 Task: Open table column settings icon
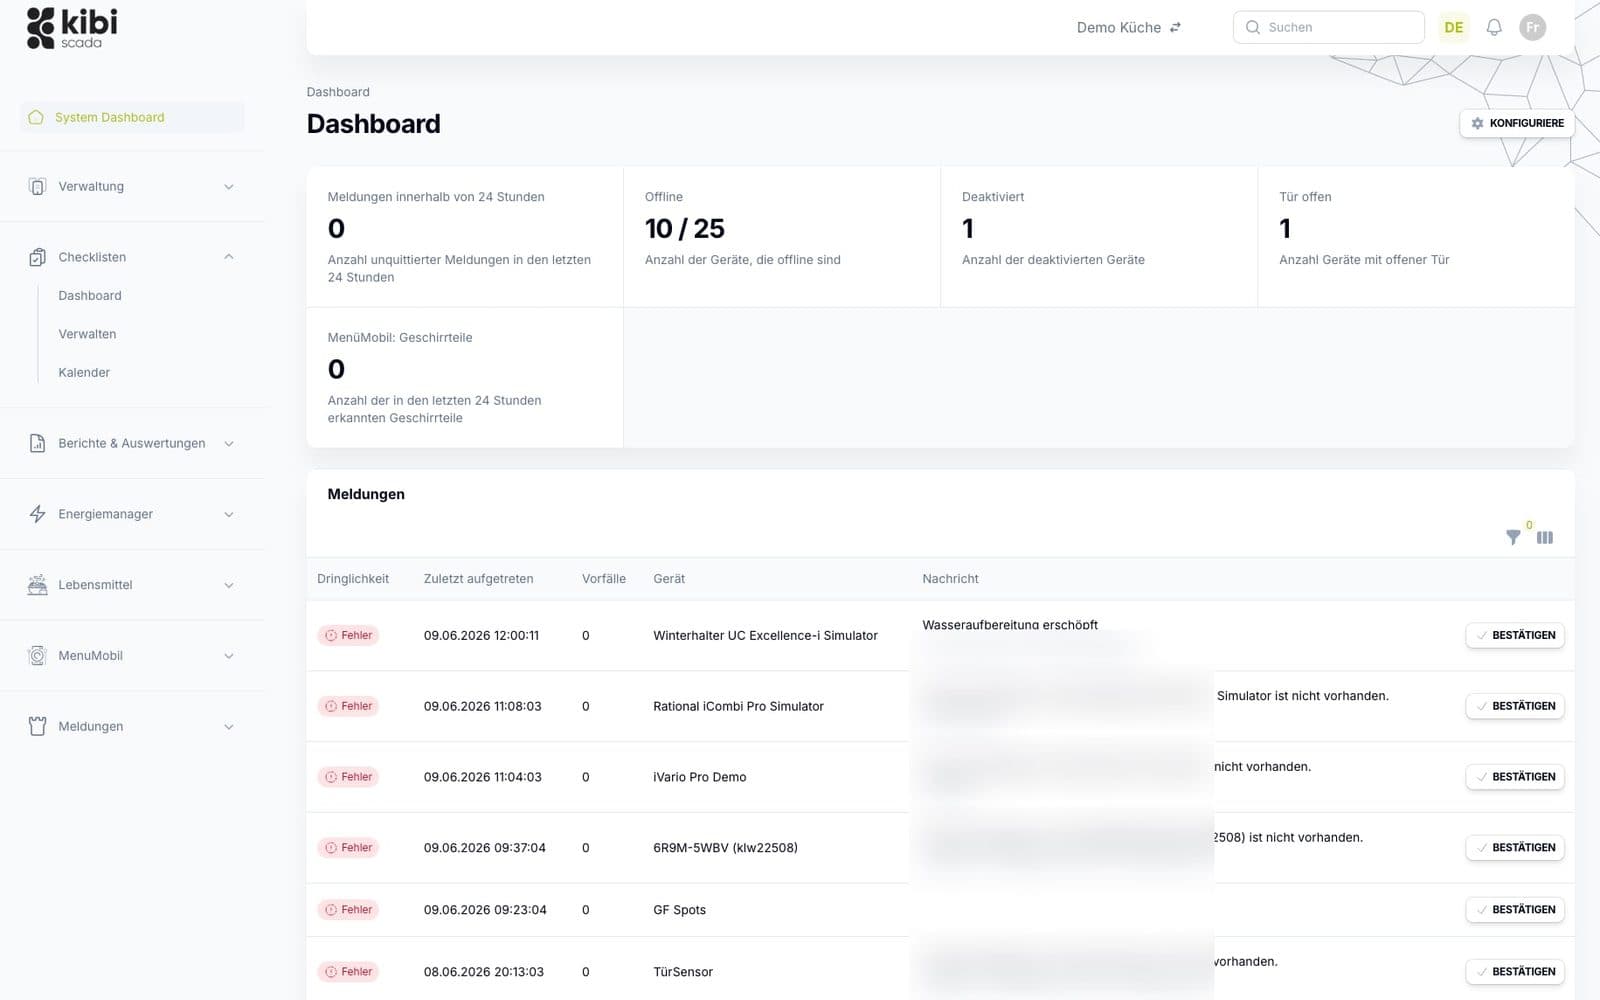pos(1545,537)
